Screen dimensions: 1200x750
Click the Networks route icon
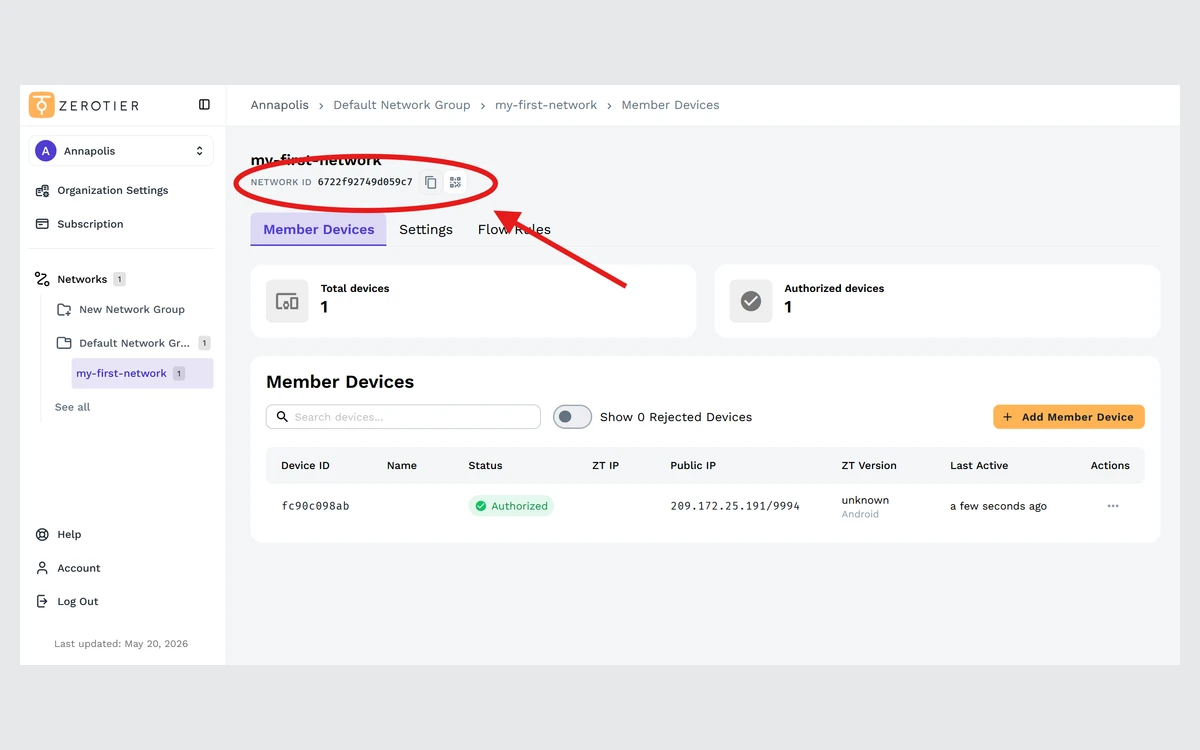42,279
